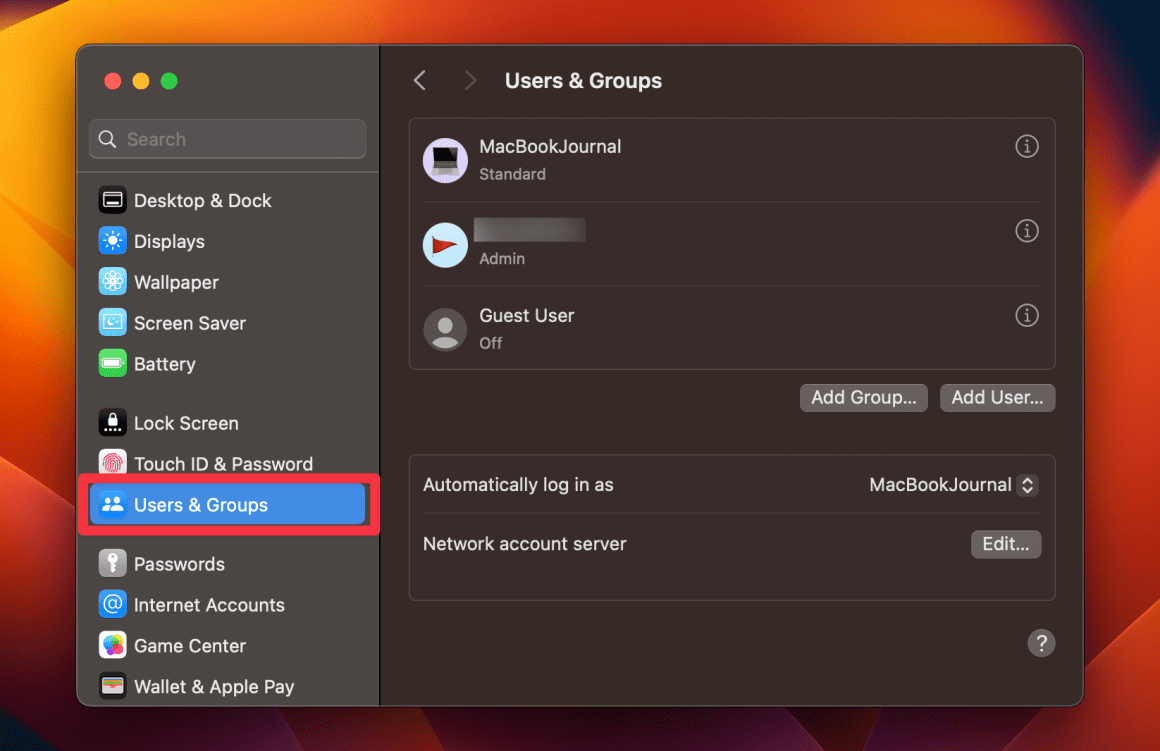The height and width of the screenshot is (751, 1160).
Task: Open Battery settings
Action: click(166, 364)
